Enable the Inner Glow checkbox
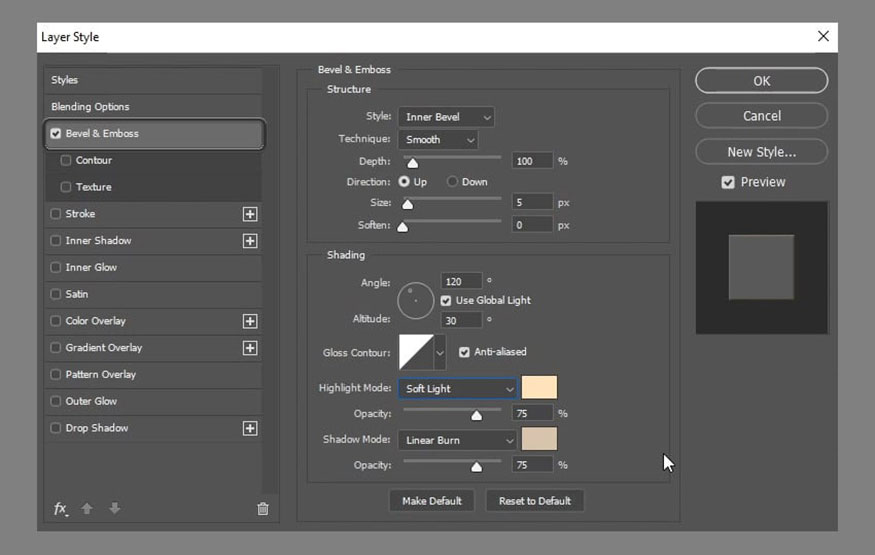 point(56,267)
